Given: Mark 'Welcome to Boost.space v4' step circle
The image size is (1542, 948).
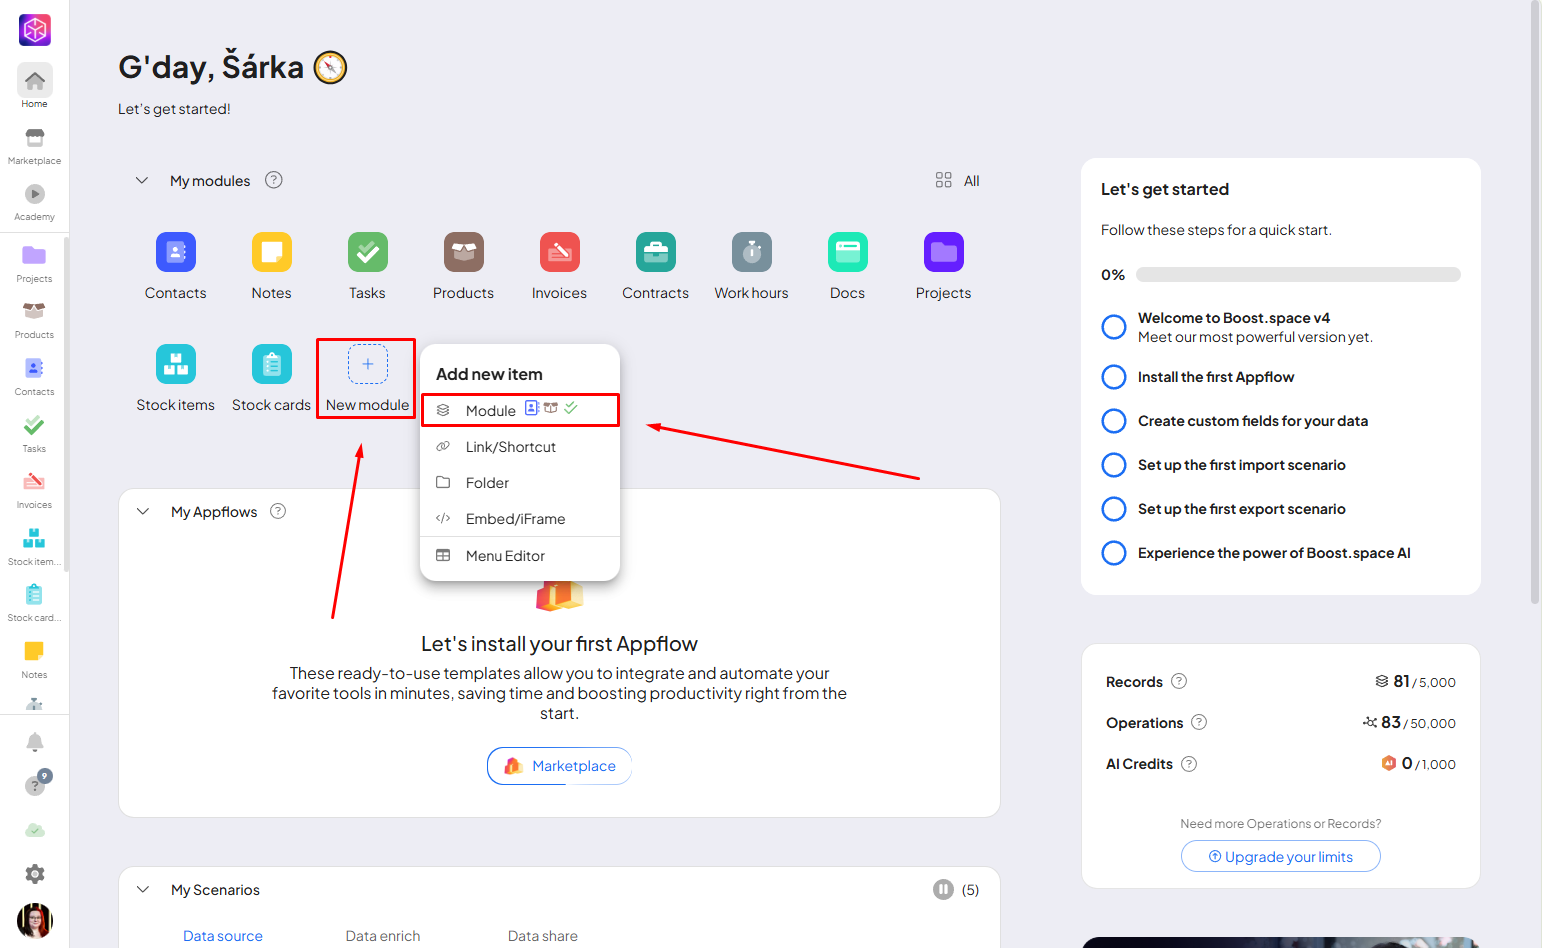Looking at the screenshot, I should 1113,327.
